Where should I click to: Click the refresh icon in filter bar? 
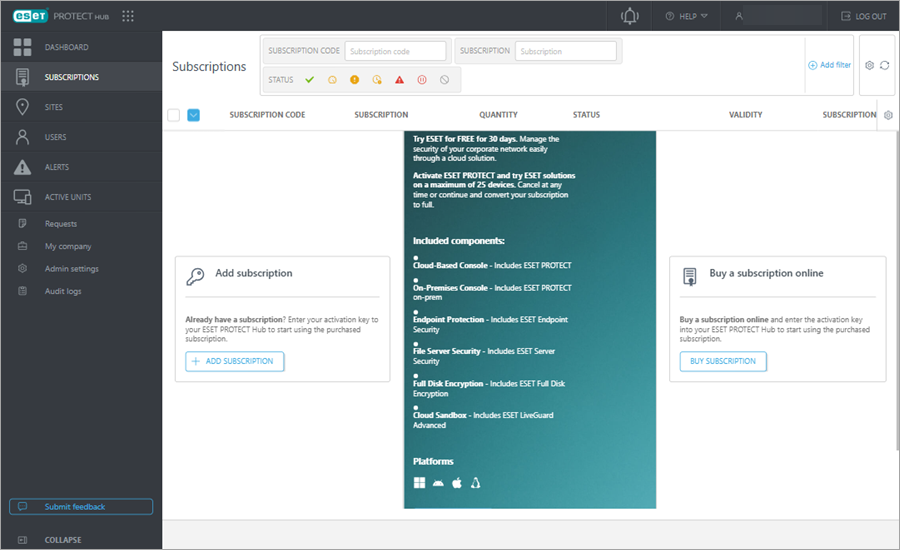tap(884, 65)
